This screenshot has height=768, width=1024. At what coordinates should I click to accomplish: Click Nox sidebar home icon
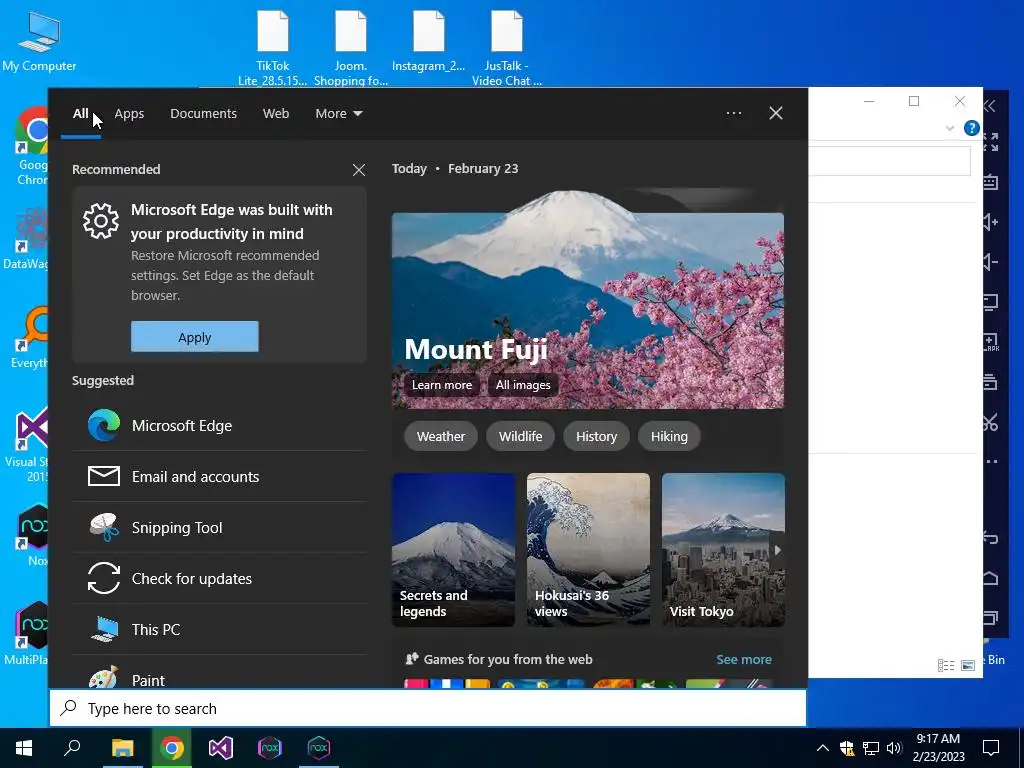(x=990, y=578)
